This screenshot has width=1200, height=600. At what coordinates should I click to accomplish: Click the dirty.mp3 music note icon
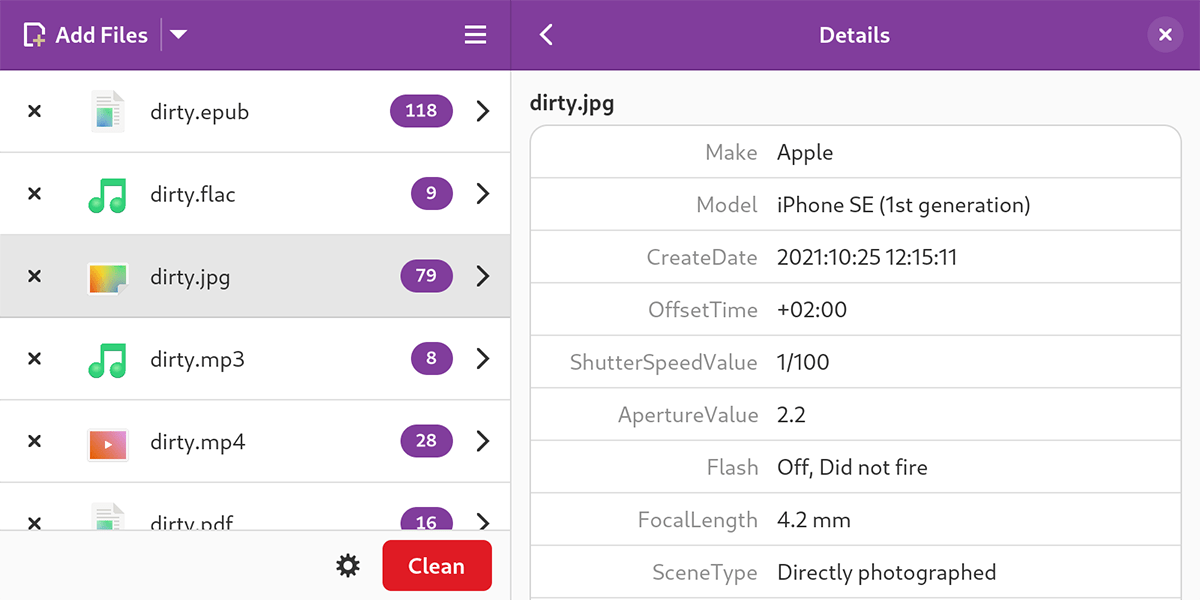(107, 359)
